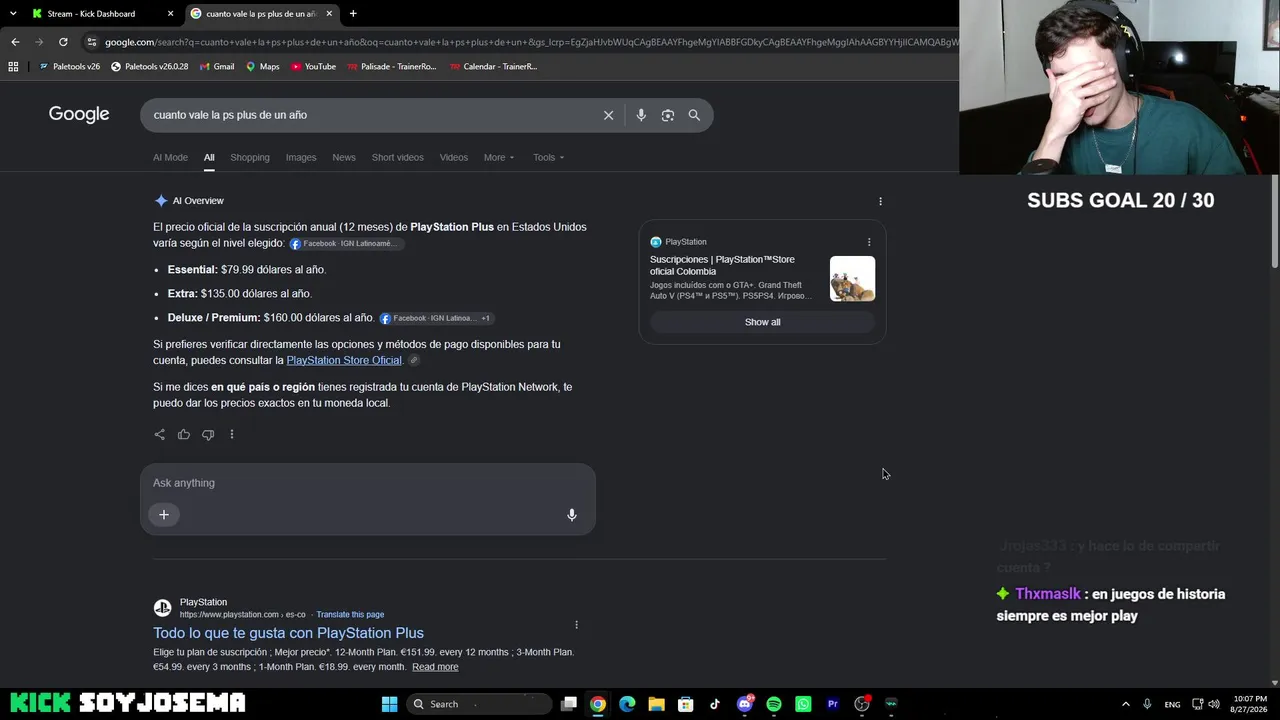
Task: Open Google Lens image search
Action: (668, 115)
